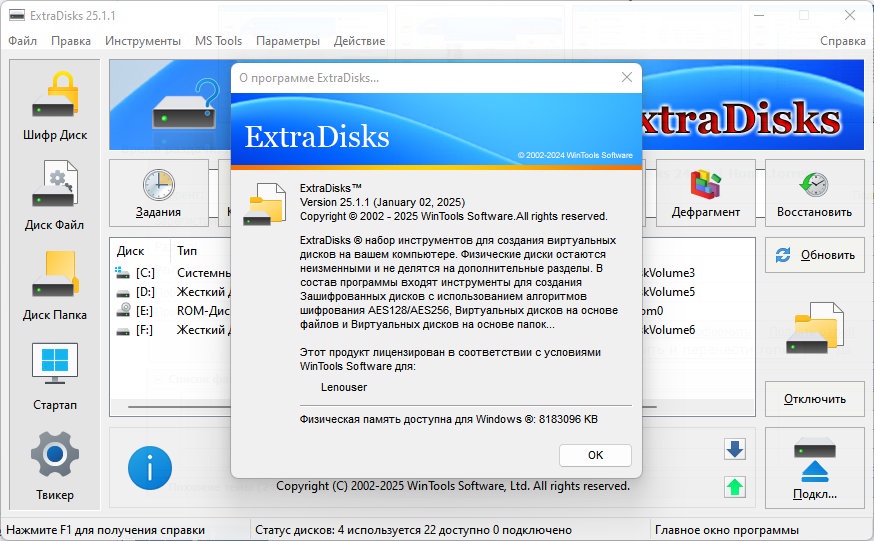
Task: Click the folder icon in About dialog
Action: [x=264, y=204]
